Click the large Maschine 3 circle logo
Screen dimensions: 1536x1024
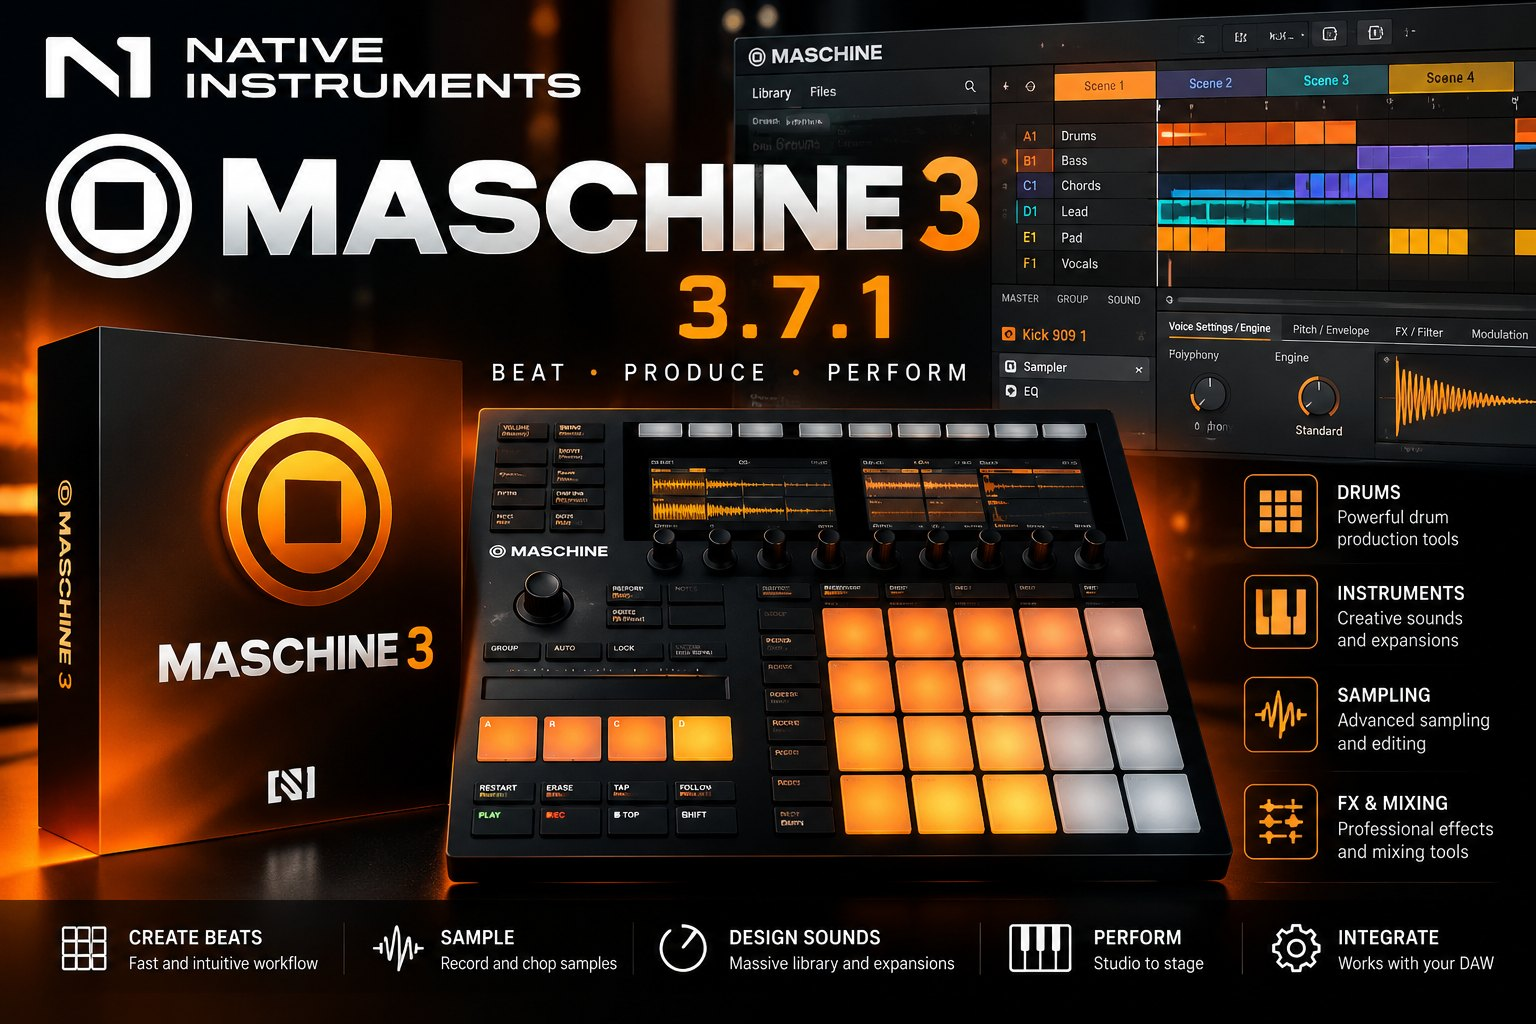(118, 206)
